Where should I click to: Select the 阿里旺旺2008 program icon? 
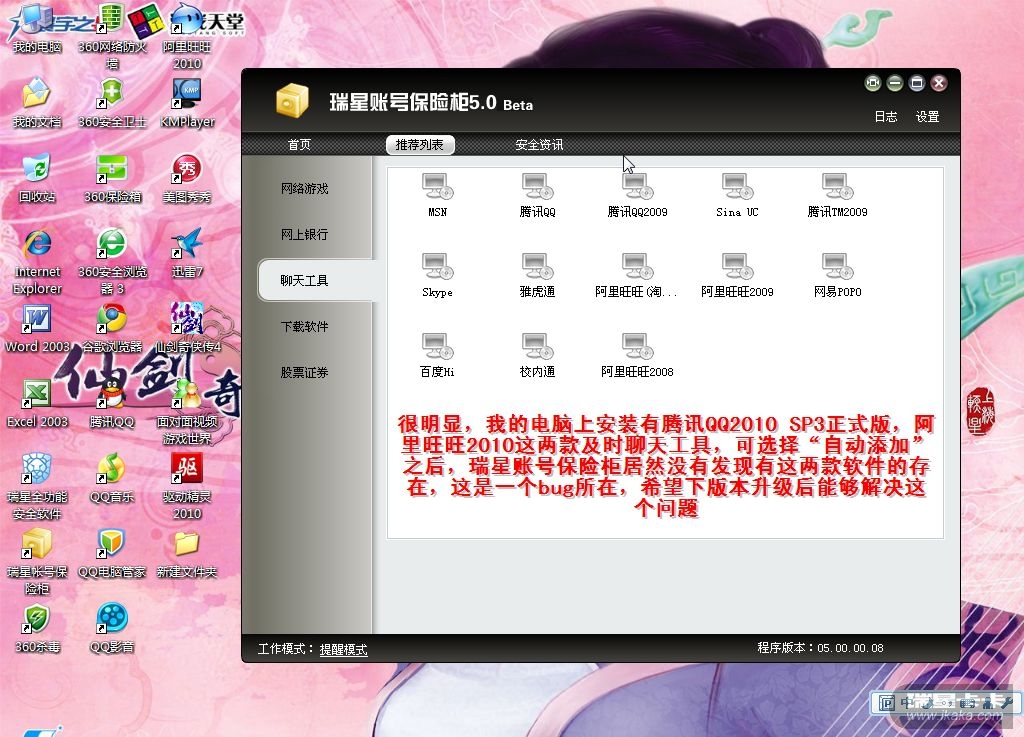click(x=637, y=346)
